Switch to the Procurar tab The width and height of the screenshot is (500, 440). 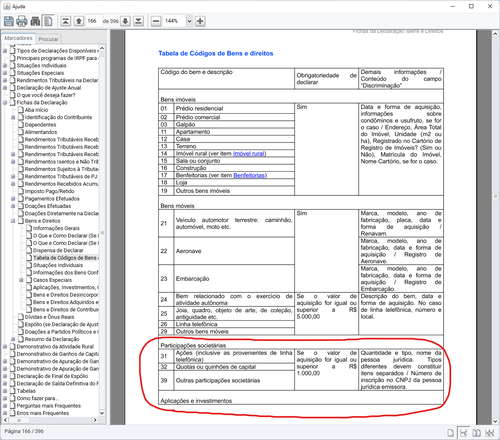[x=48, y=39]
